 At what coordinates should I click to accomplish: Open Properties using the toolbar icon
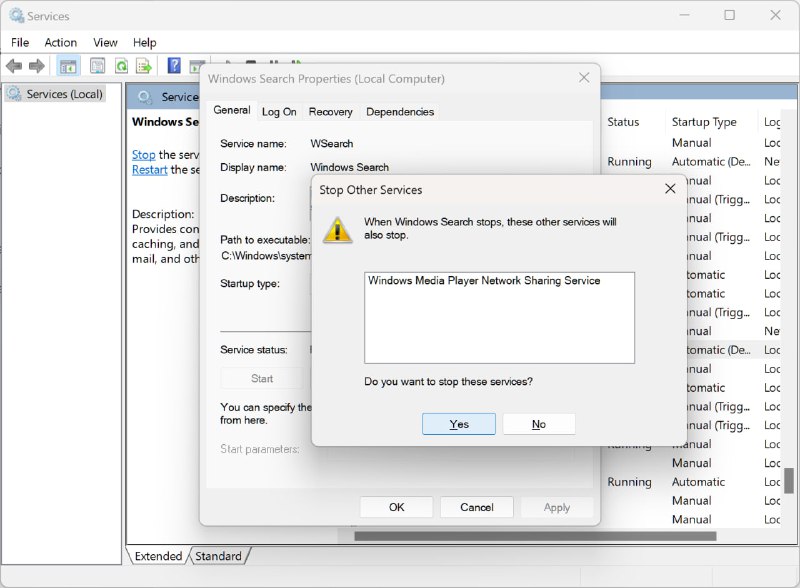[x=97, y=65]
